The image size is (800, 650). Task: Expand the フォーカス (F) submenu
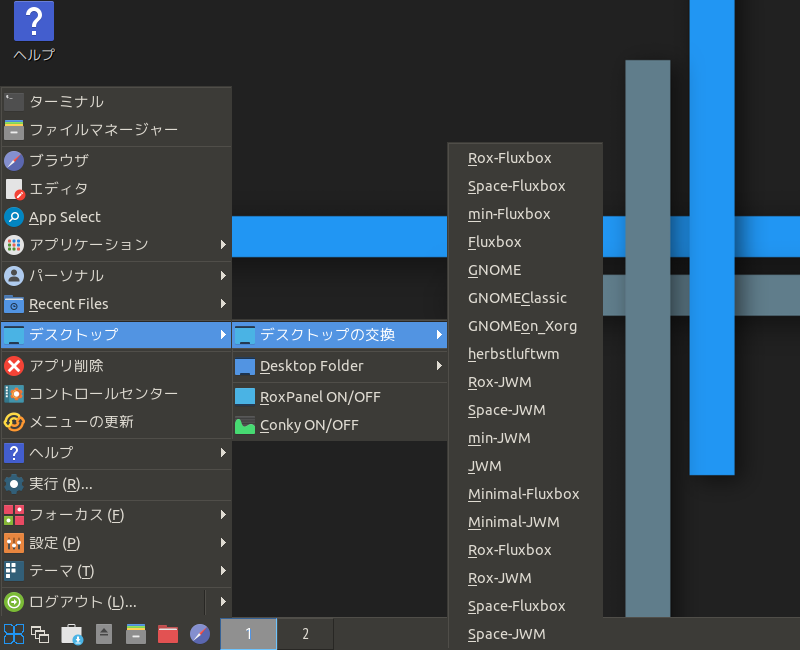click(x=116, y=515)
